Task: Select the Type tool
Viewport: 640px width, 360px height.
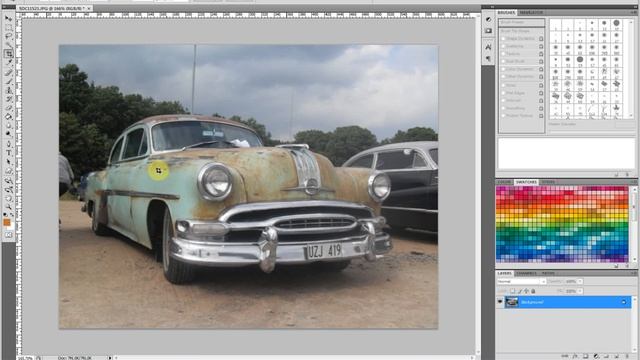Action: click(x=8, y=153)
